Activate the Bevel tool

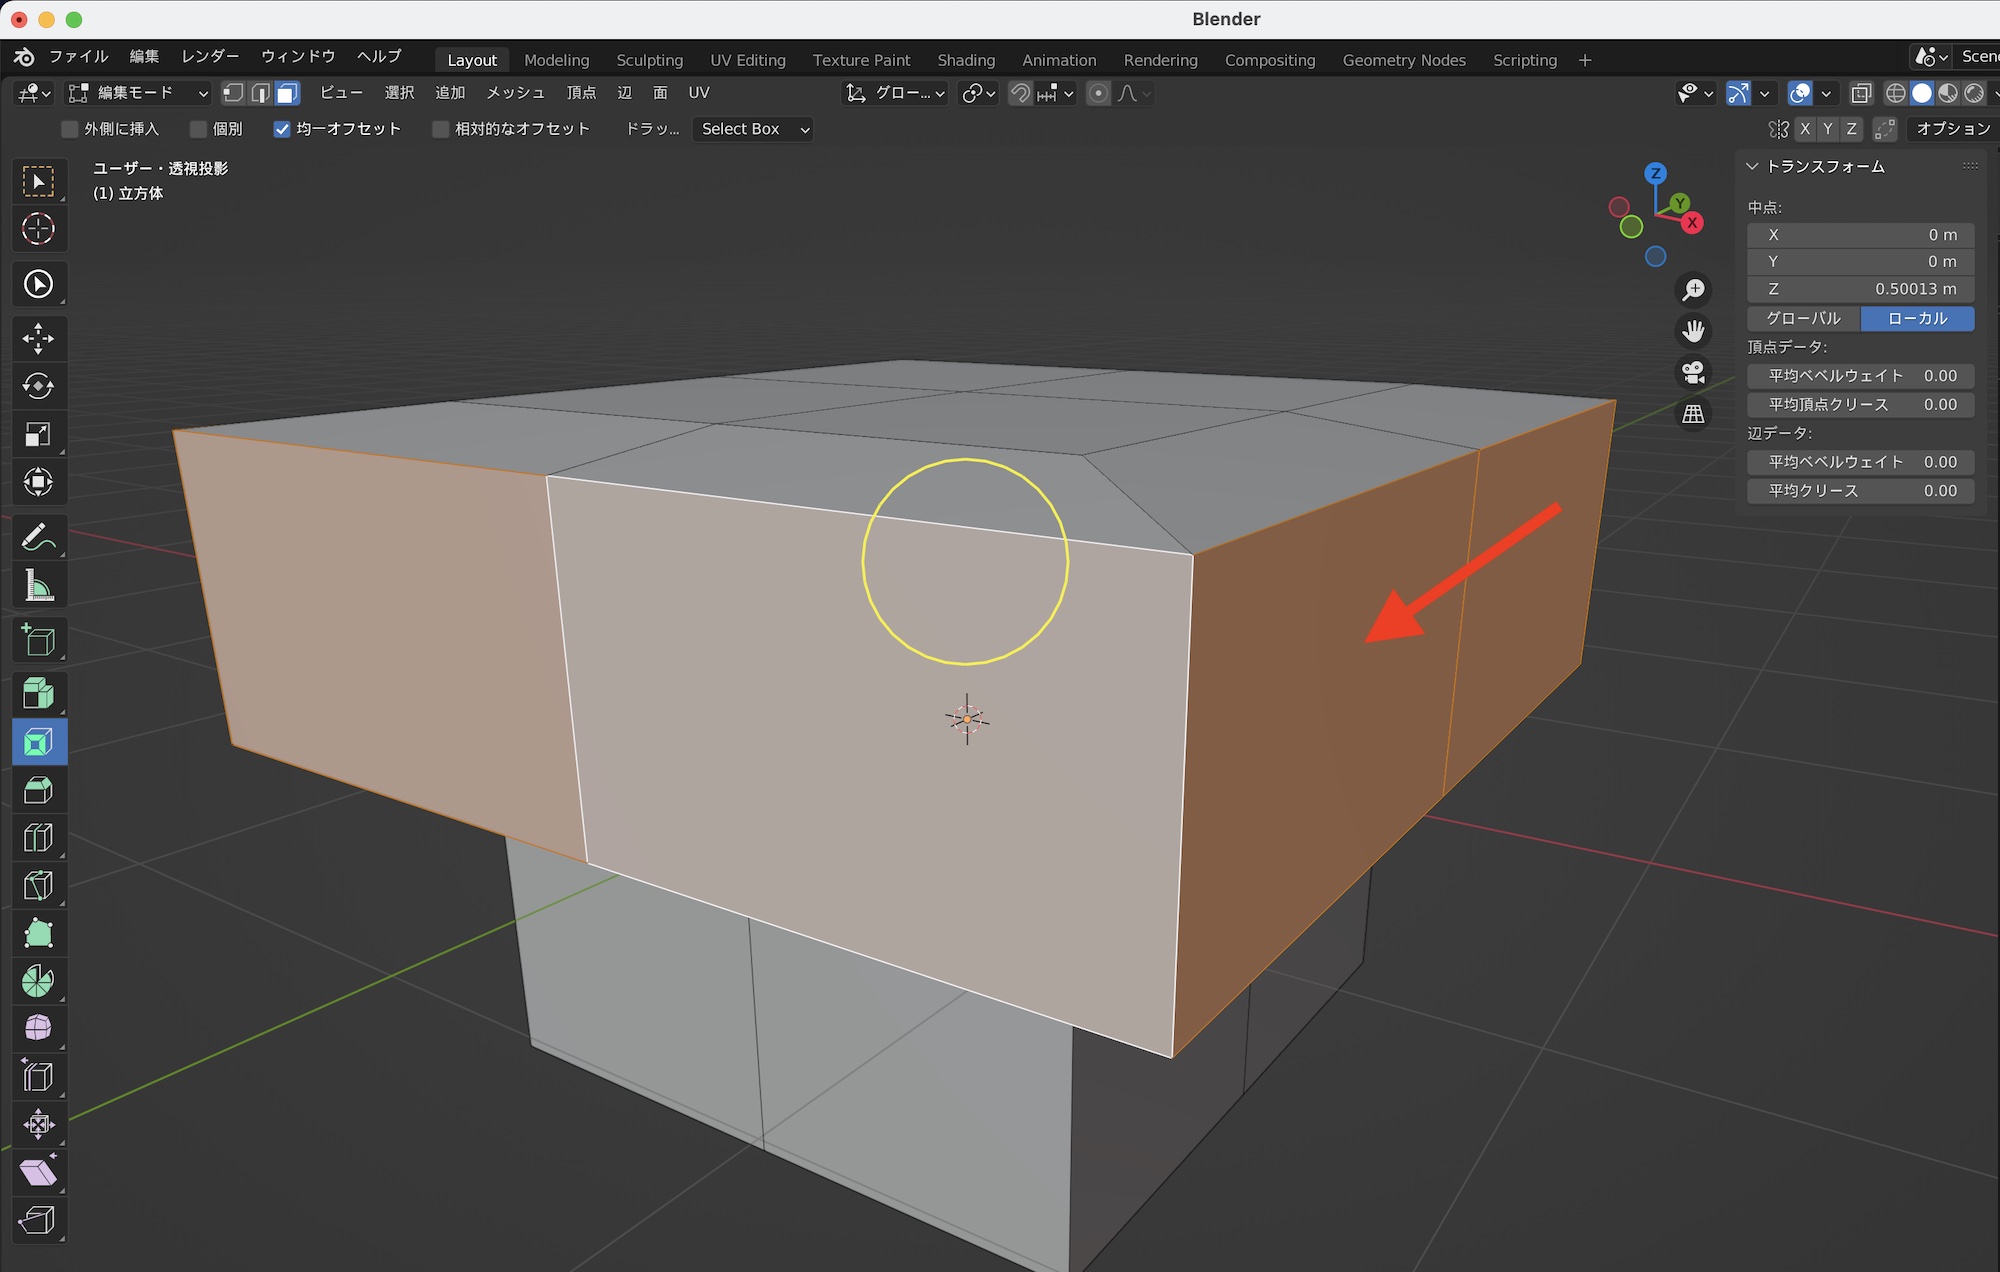[x=38, y=790]
